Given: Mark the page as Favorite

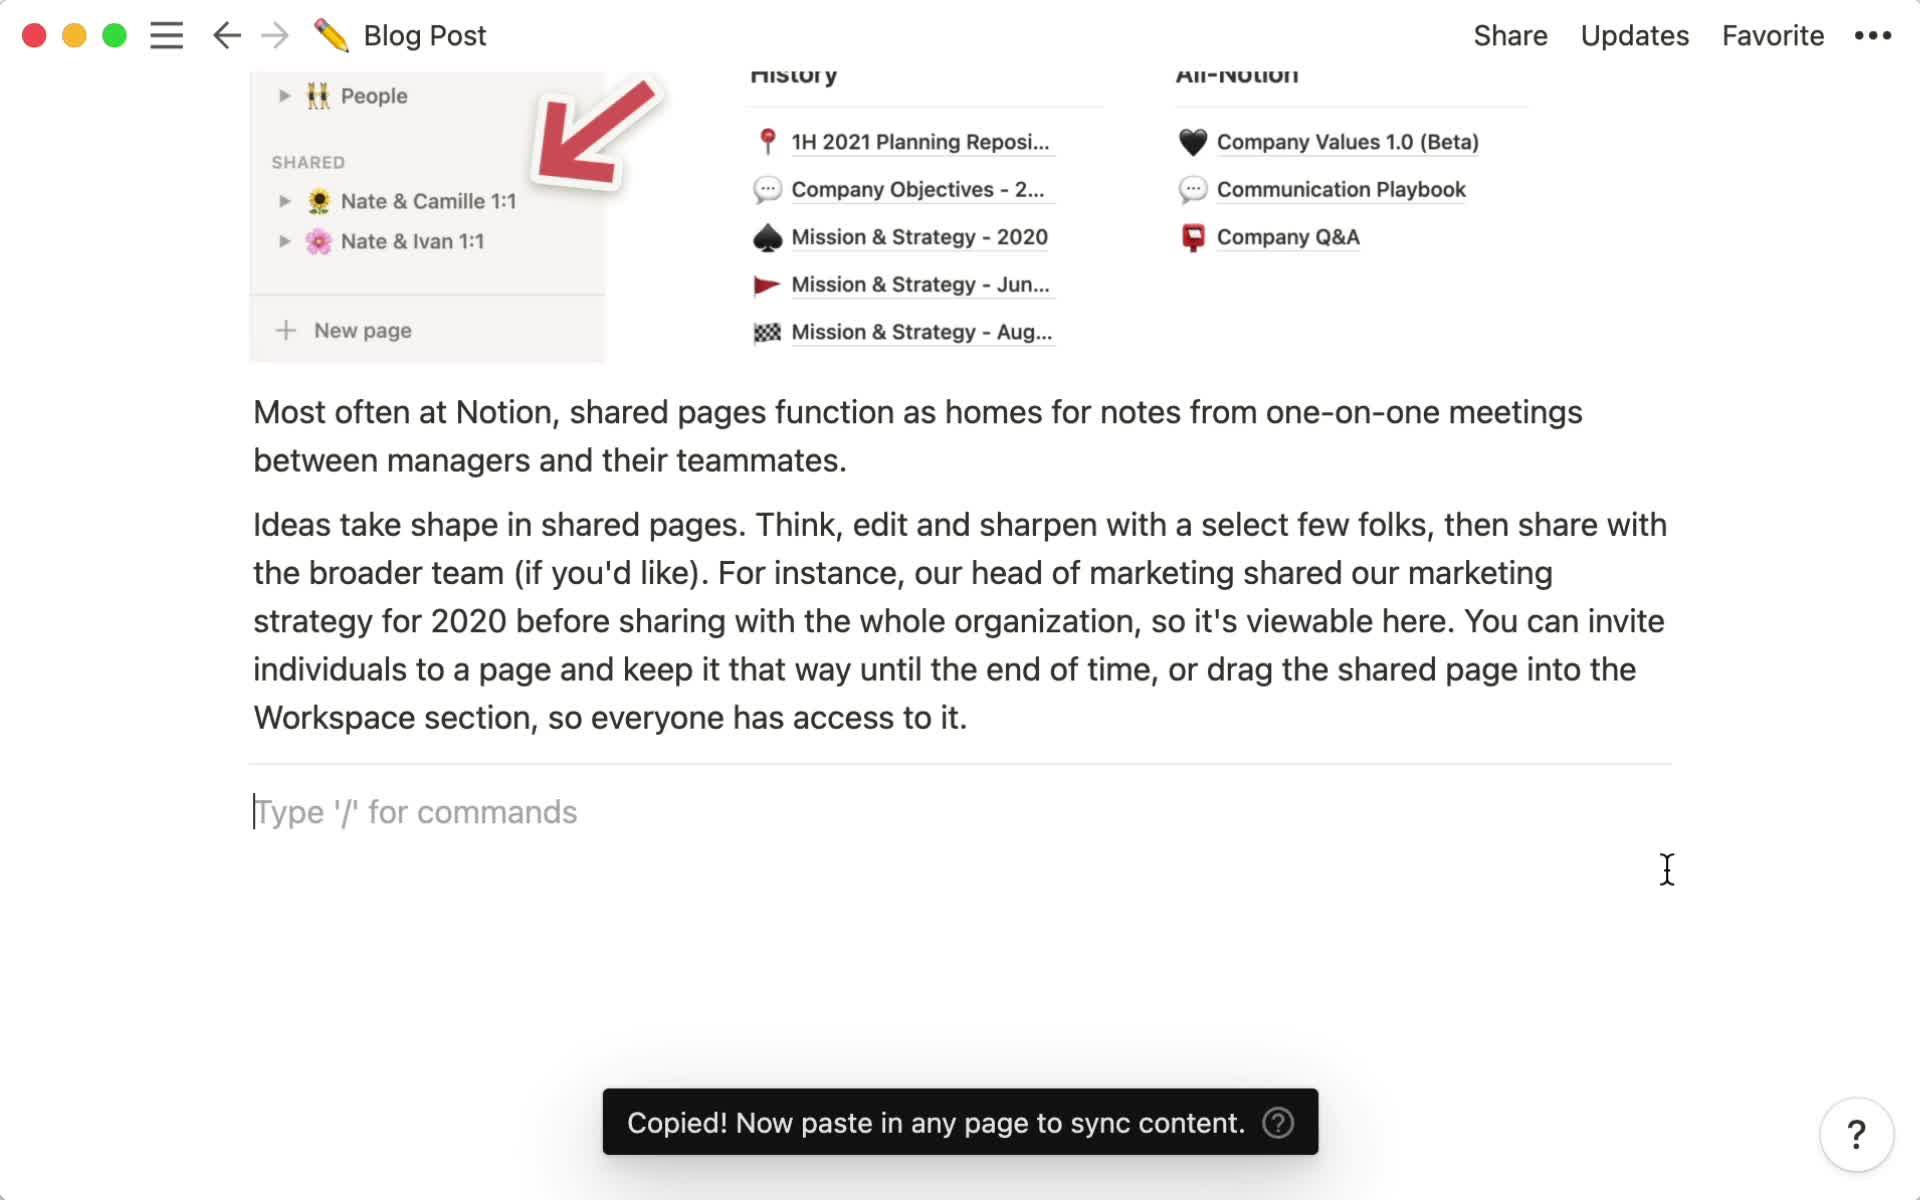Looking at the screenshot, I should pyautogui.click(x=1772, y=36).
